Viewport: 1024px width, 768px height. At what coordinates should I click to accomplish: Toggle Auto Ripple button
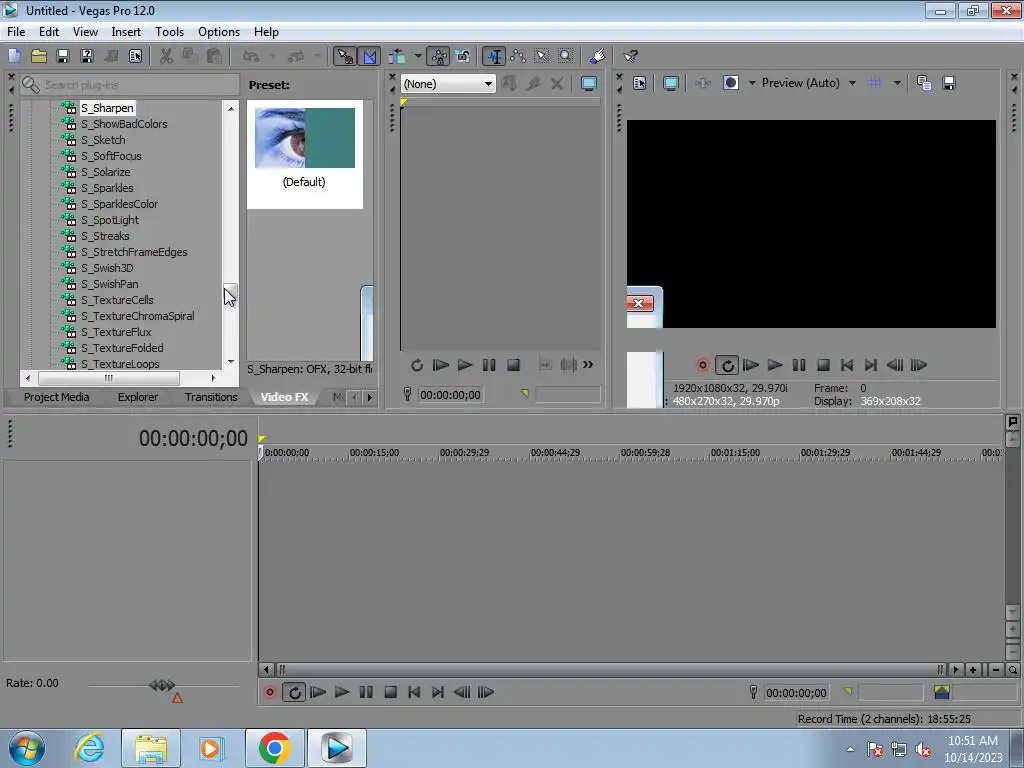click(397, 56)
